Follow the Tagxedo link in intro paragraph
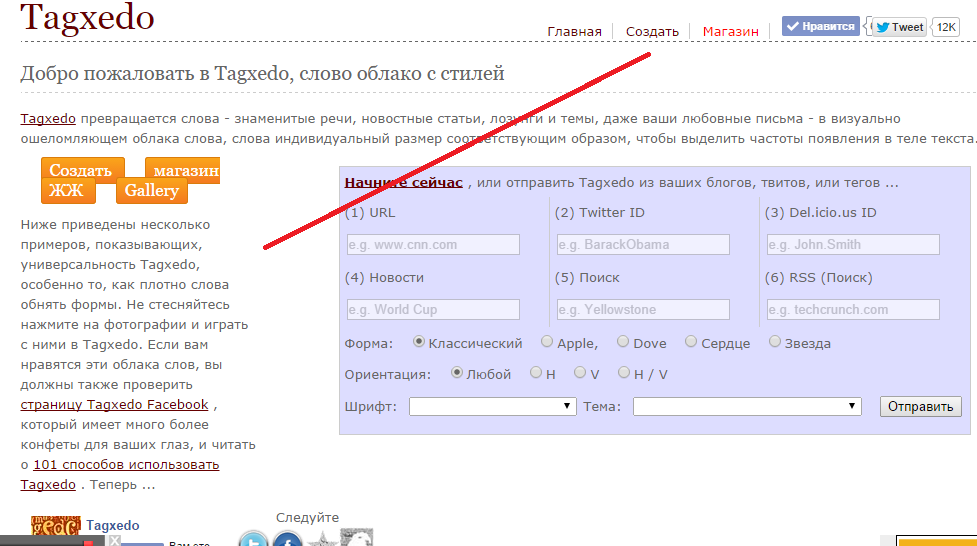The width and height of the screenshot is (977, 546). pyautogui.click(x=48, y=118)
